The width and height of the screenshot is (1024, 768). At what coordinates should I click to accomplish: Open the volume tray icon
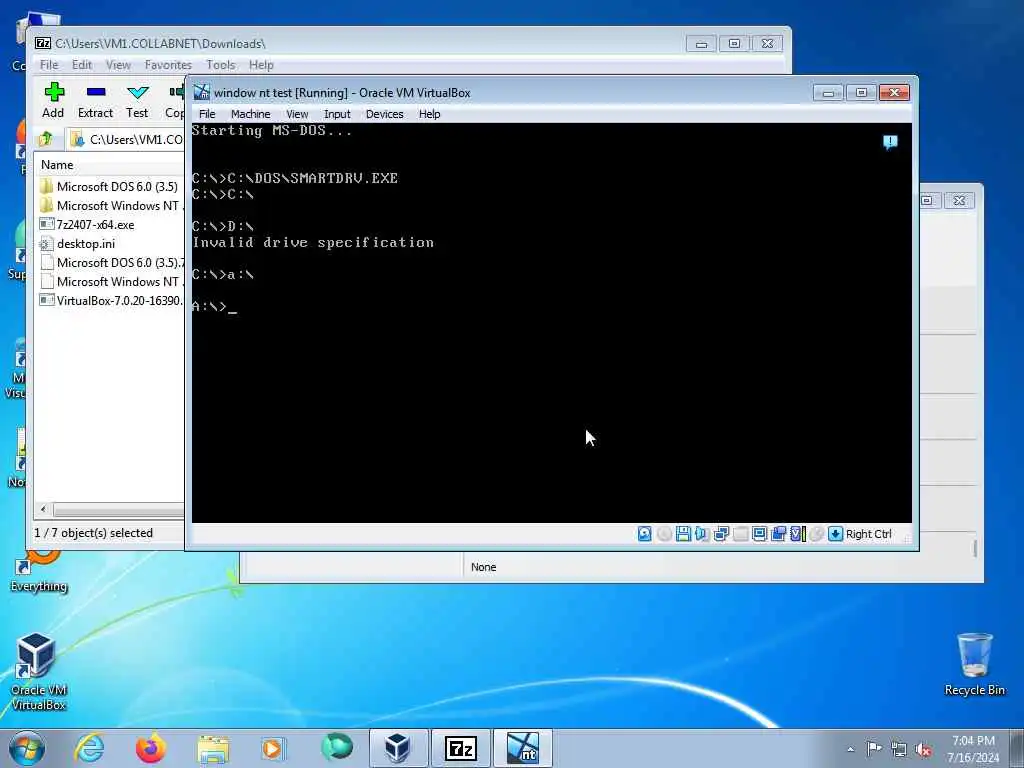923,749
